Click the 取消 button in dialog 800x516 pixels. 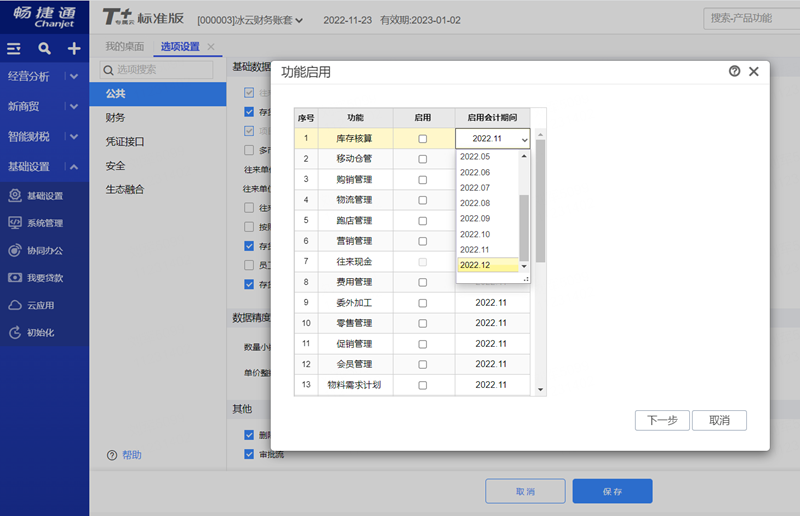[x=719, y=421]
